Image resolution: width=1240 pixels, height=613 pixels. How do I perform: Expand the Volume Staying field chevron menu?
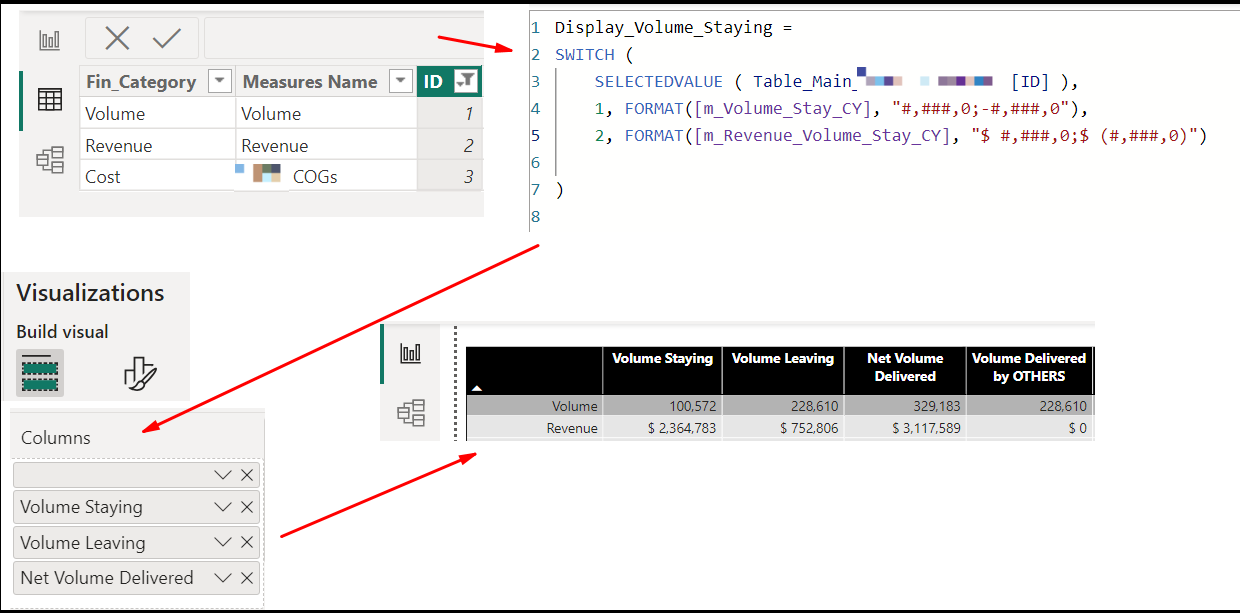(x=223, y=507)
